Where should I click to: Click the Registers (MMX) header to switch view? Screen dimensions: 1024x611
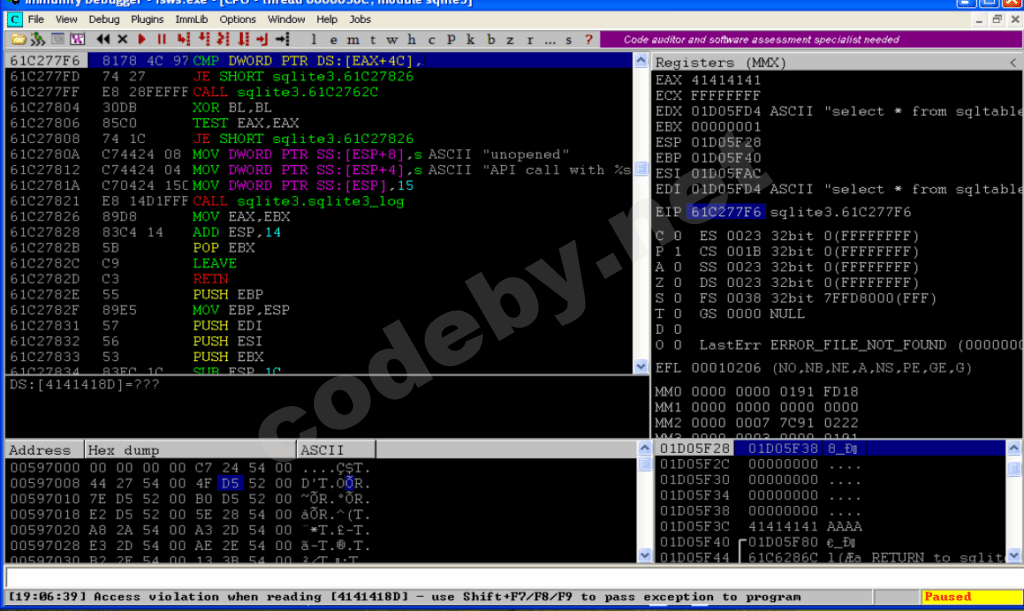[720, 63]
